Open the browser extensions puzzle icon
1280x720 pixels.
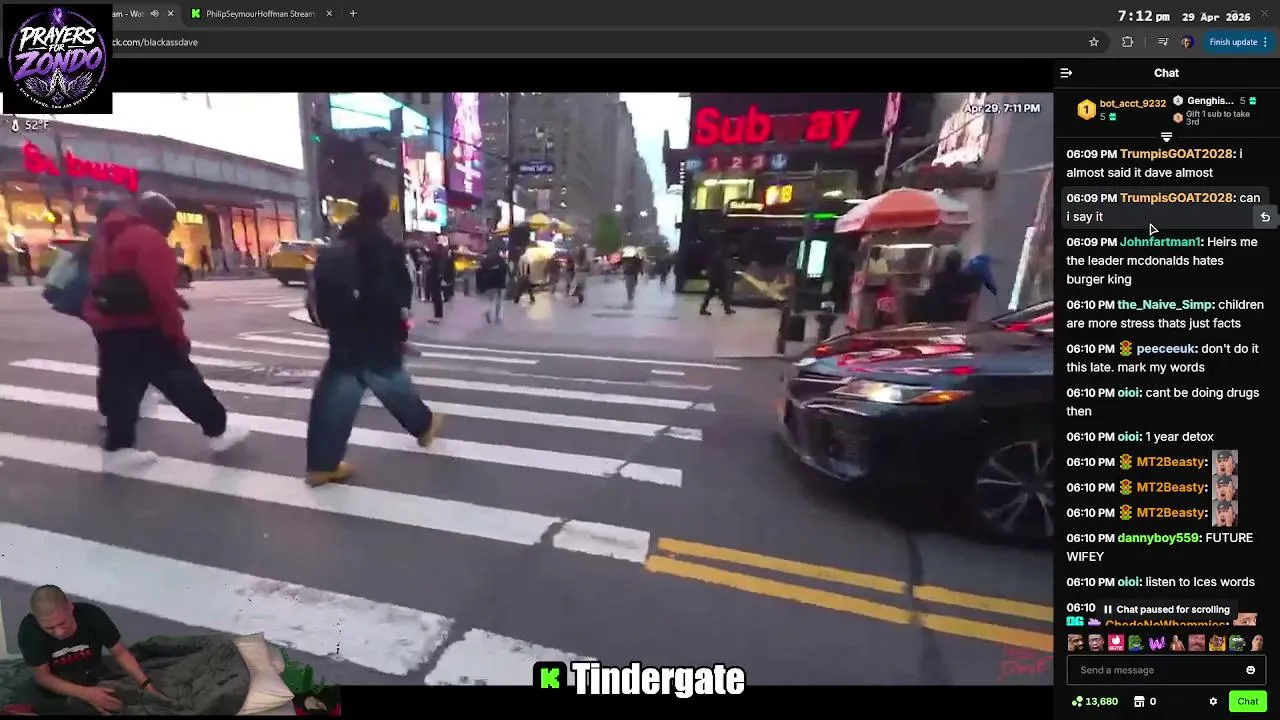tap(1128, 42)
